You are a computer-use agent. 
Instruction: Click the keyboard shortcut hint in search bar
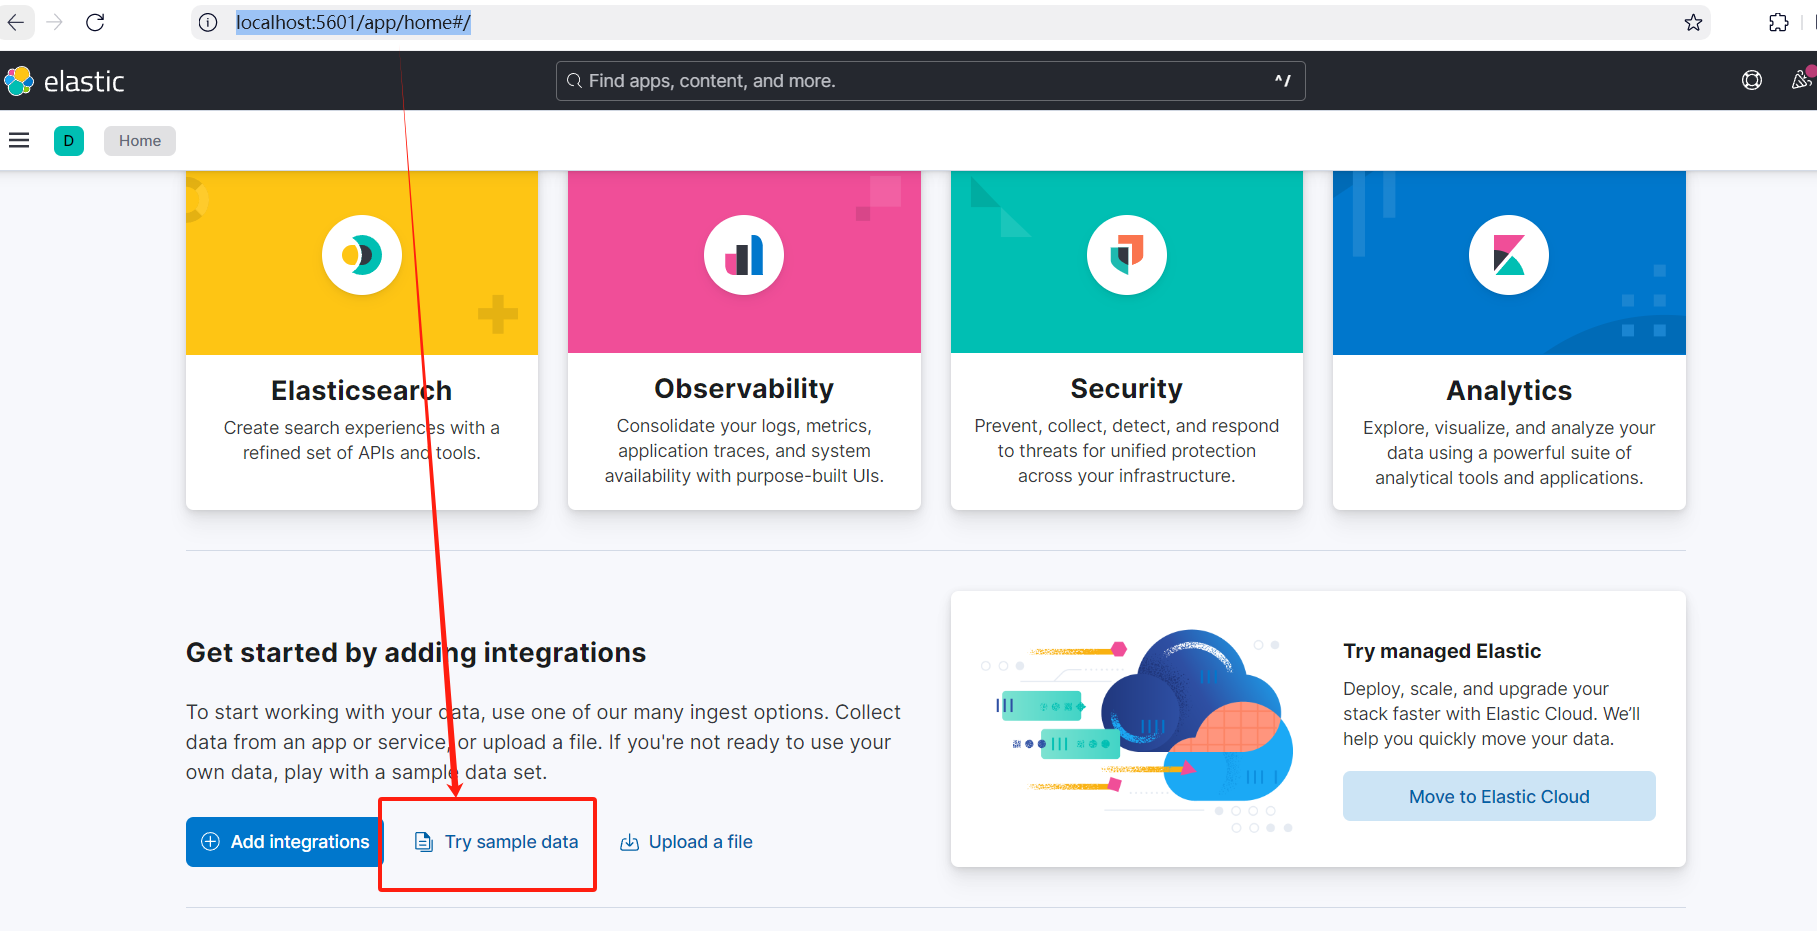coord(1283,81)
